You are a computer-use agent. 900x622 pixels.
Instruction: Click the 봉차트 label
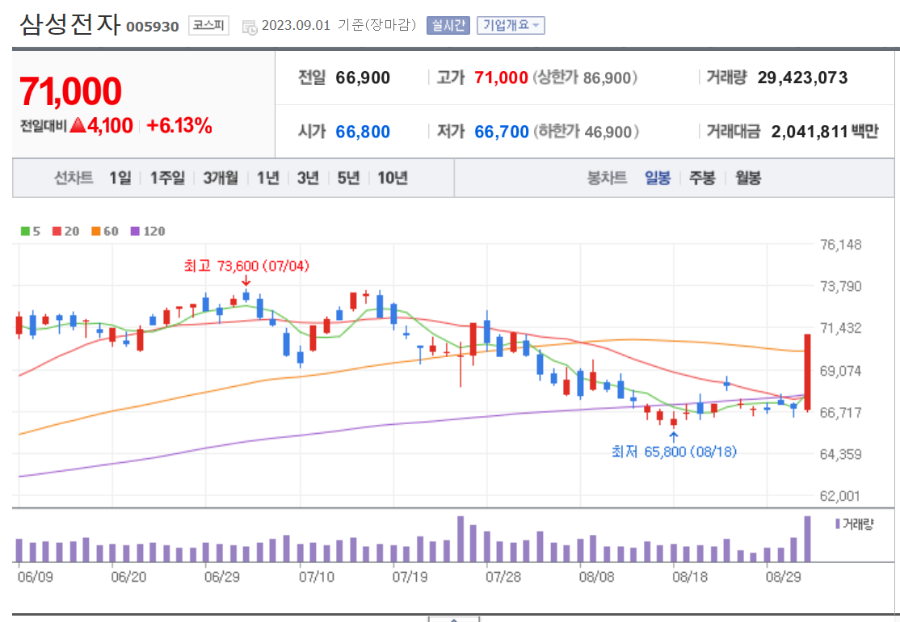pyautogui.click(x=607, y=178)
